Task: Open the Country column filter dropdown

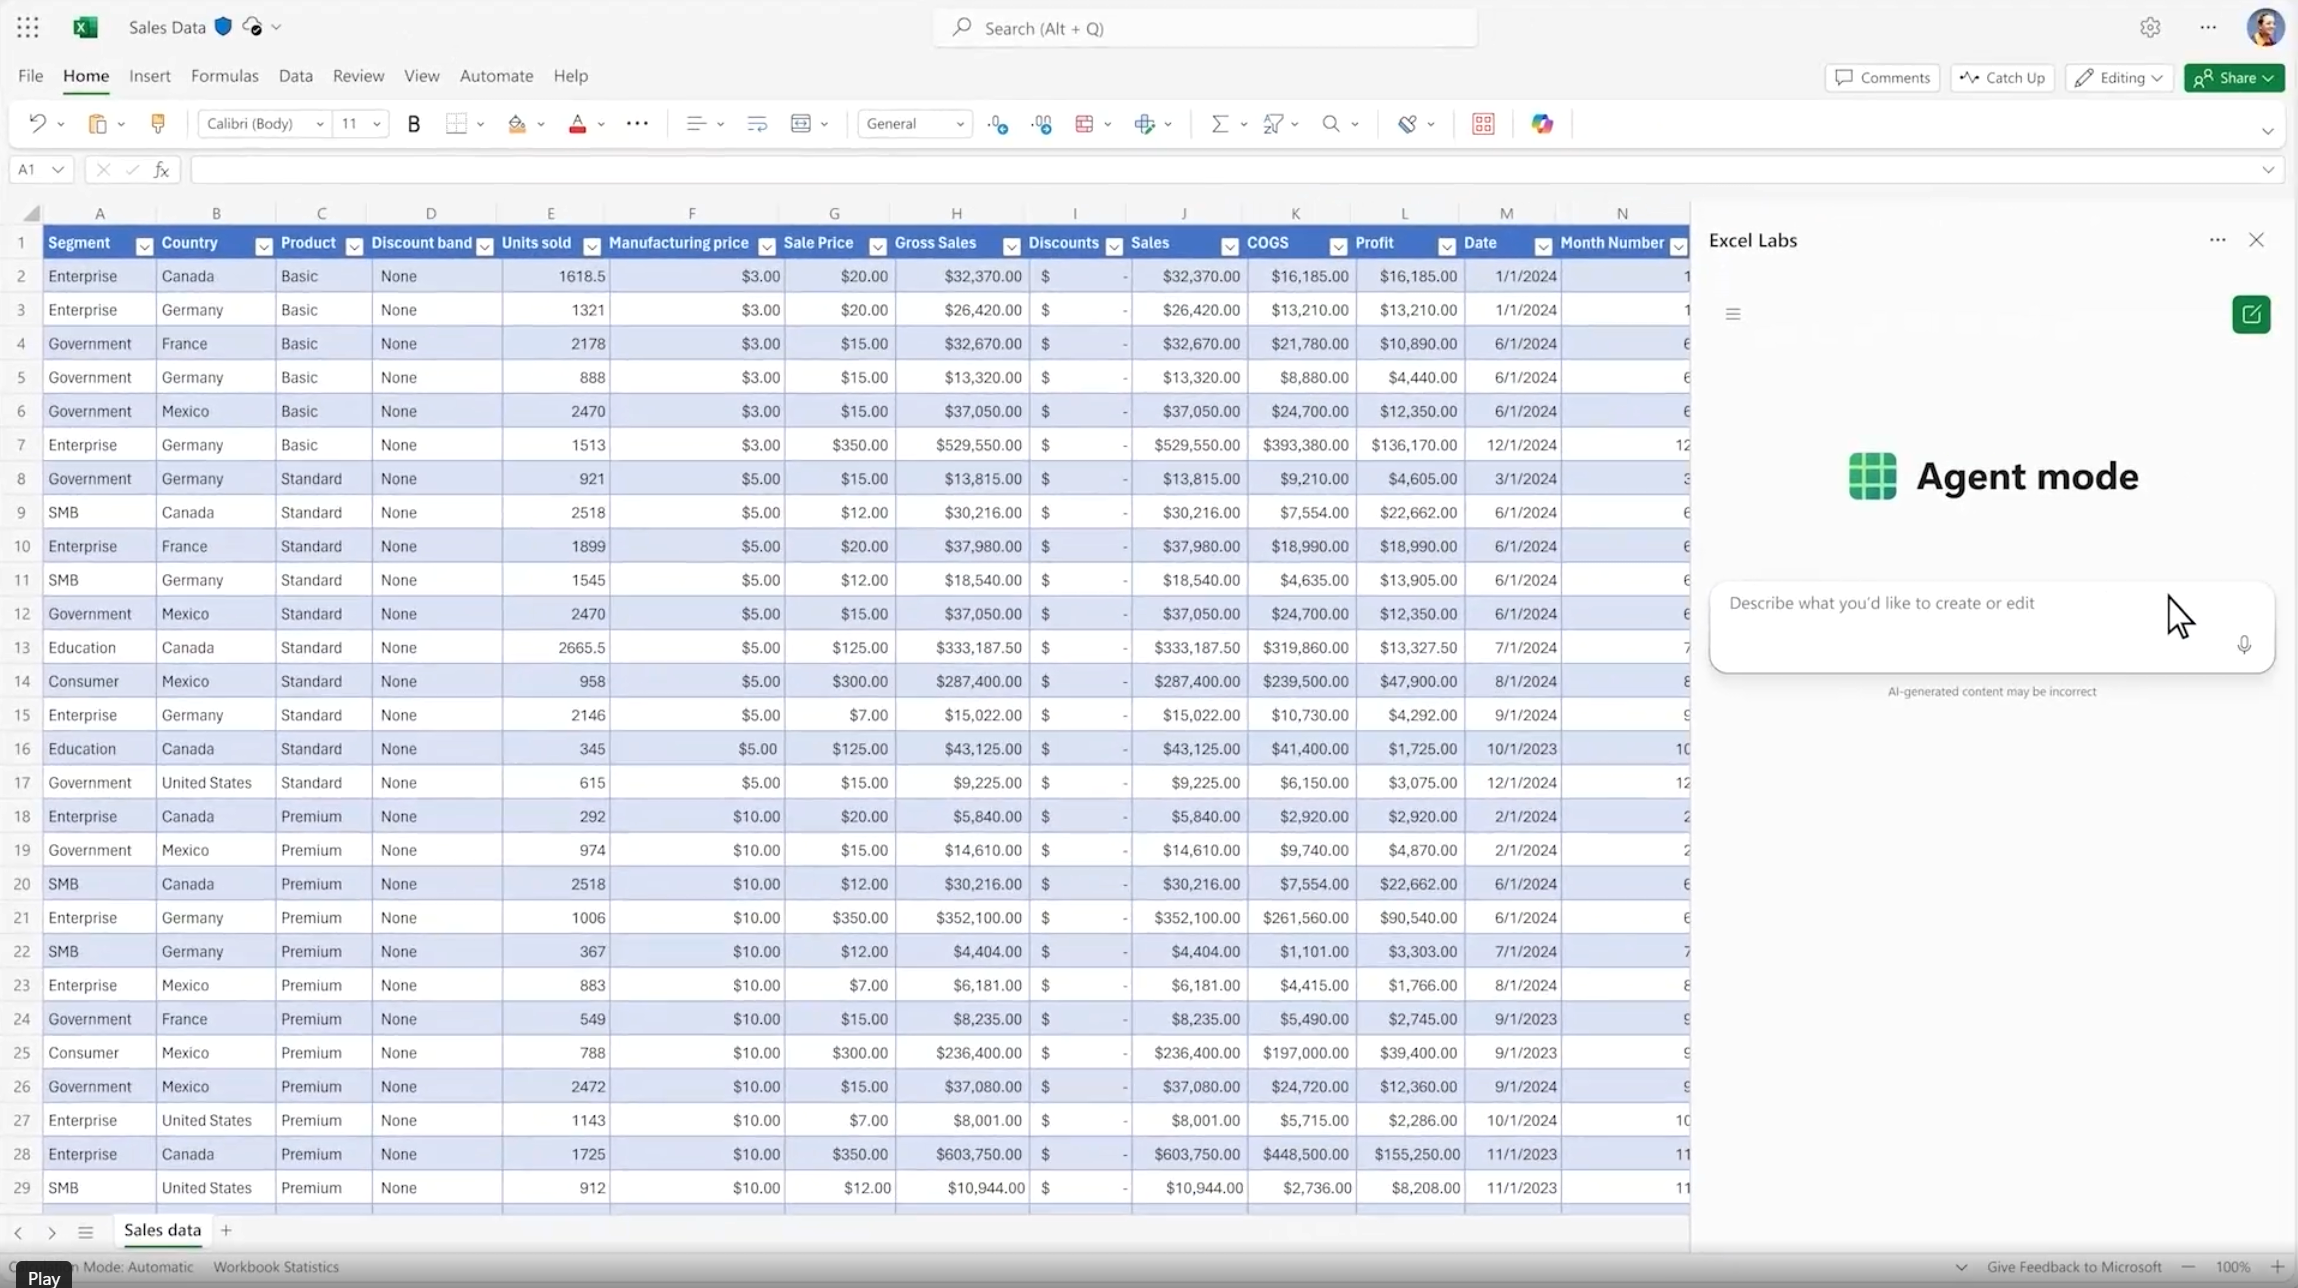Action: (x=264, y=246)
